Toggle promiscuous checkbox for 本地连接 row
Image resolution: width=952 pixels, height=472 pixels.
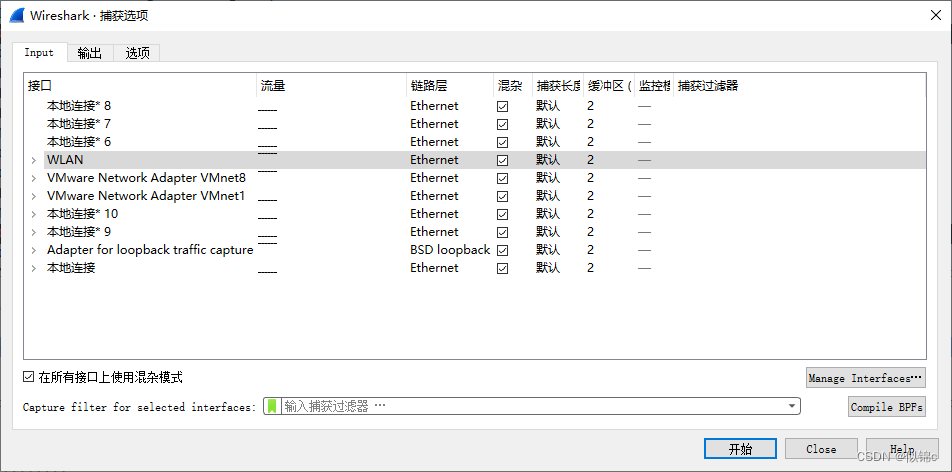click(502, 268)
